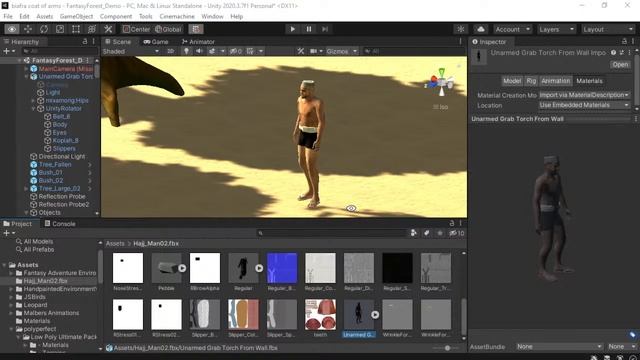Viewport: 640px width, 360px height.
Task: Open the AssetBundle None dropdown
Action: coord(559,346)
